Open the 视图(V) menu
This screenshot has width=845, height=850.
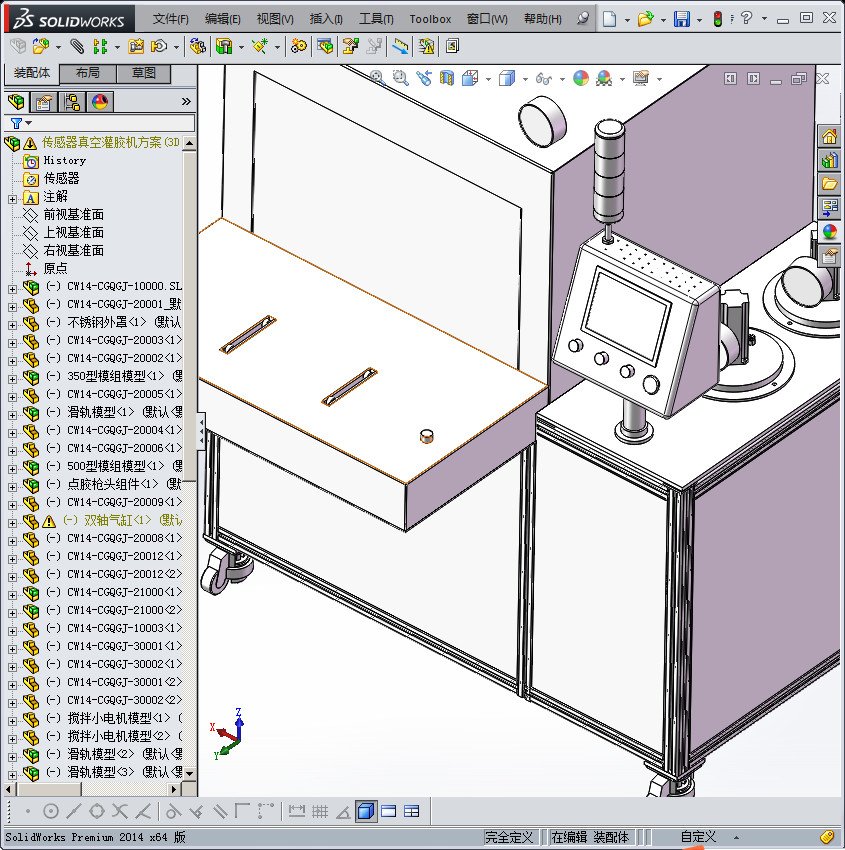(275, 19)
